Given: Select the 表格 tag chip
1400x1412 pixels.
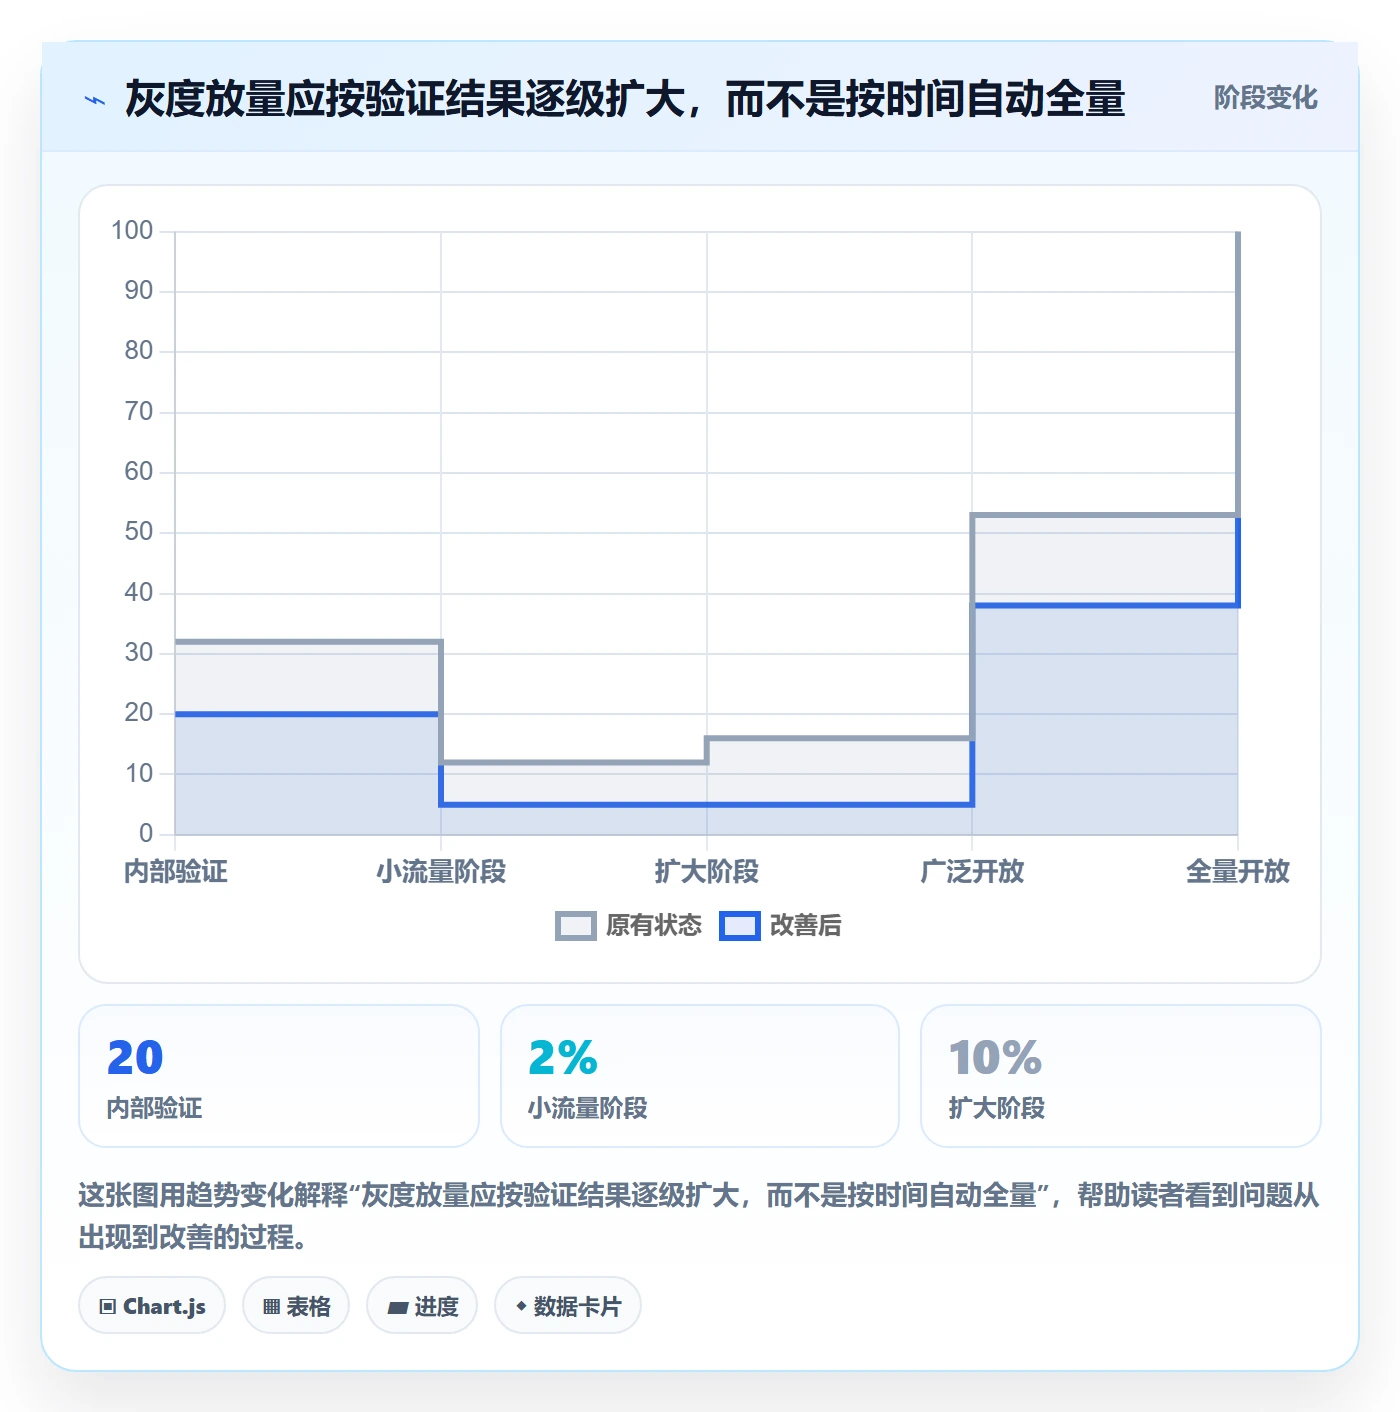Looking at the screenshot, I should pyautogui.click(x=296, y=1305).
